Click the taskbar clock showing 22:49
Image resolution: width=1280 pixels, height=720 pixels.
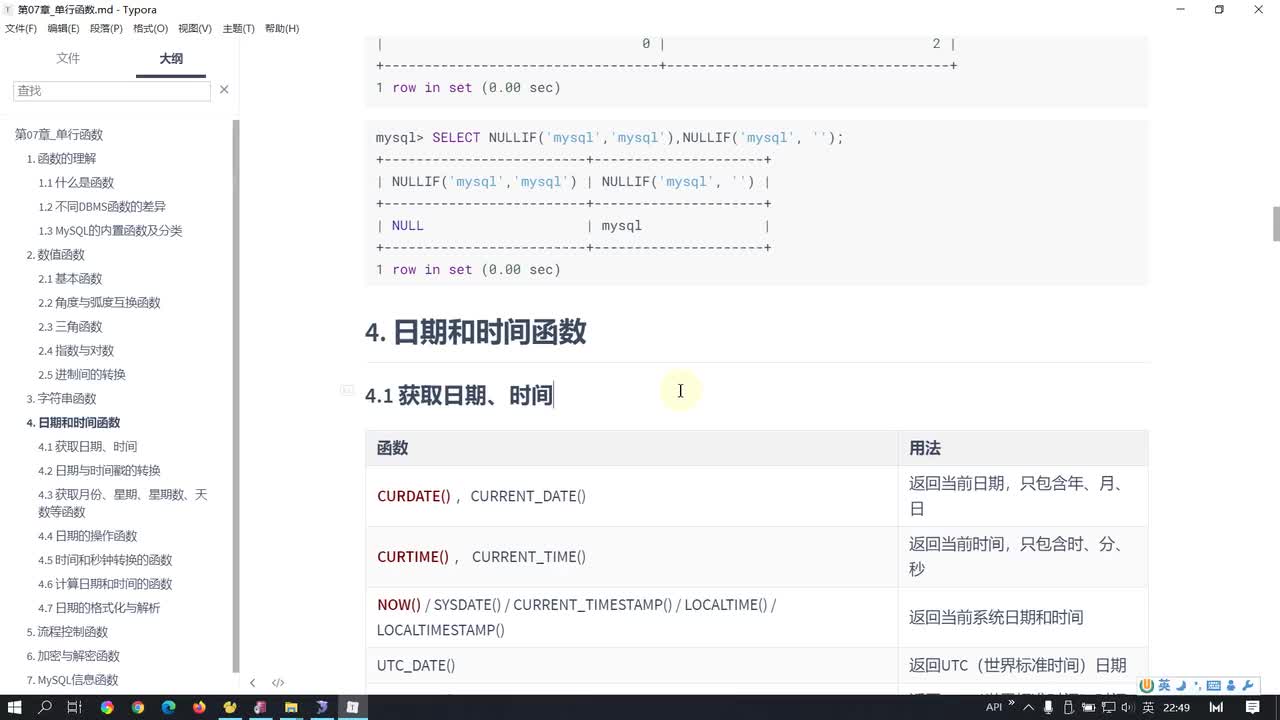point(1176,707)
